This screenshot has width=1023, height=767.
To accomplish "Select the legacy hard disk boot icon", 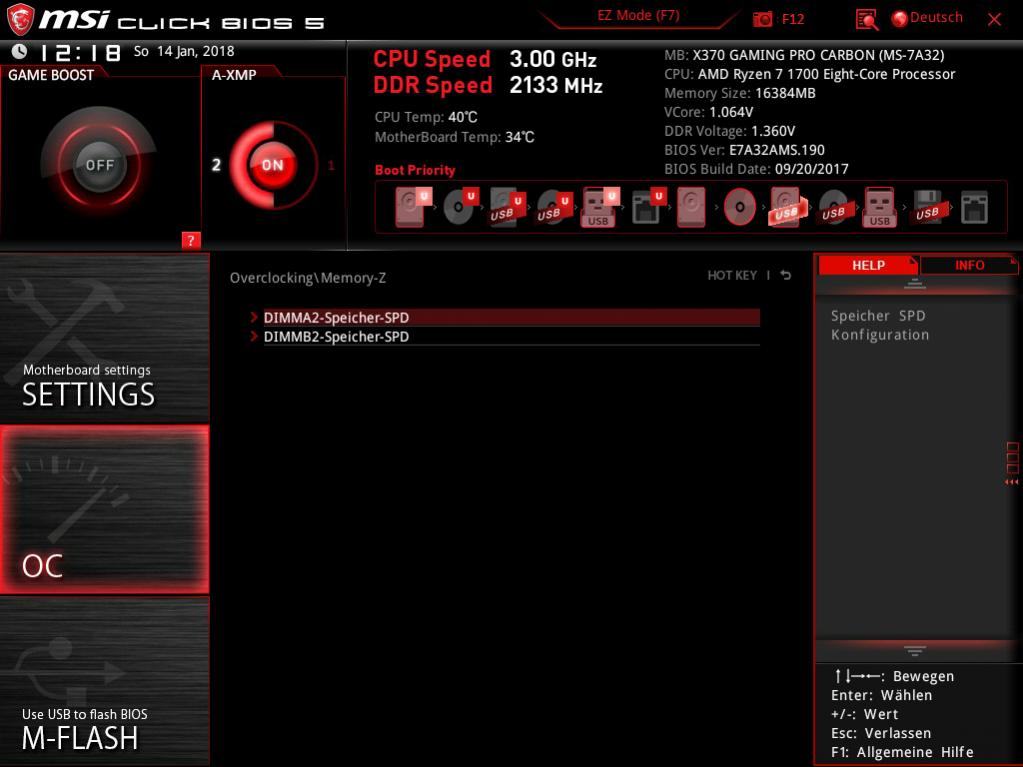I will [x=691, y=207].
